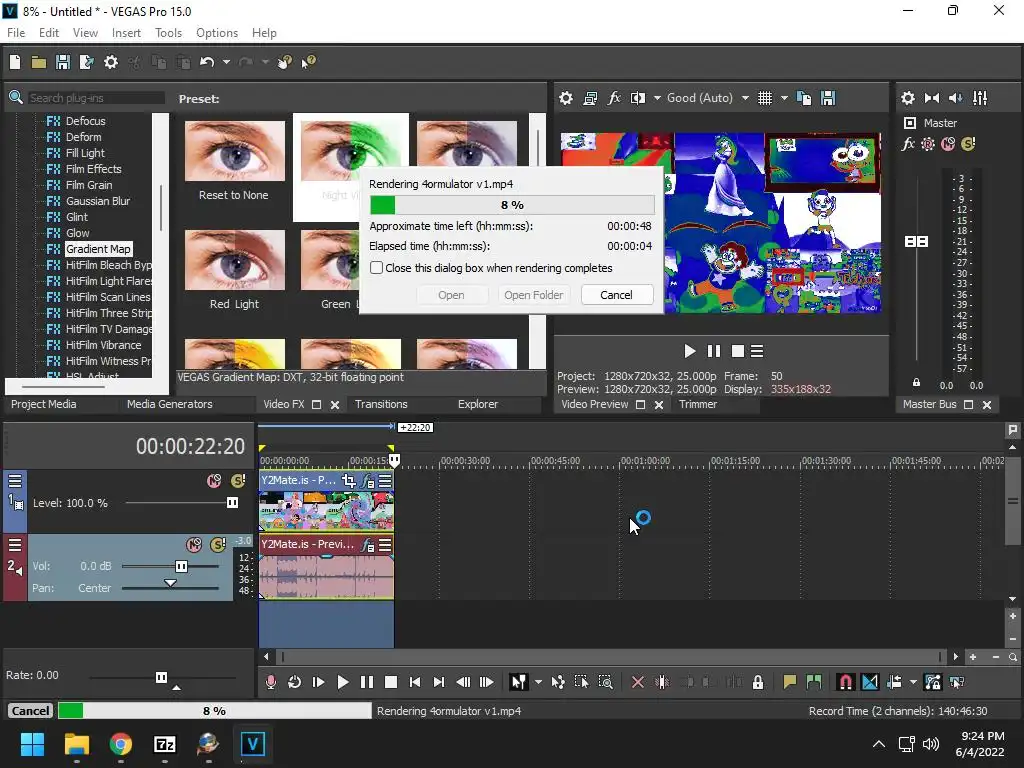Show hidden system tray icons chevron
Image resolution: width=1024 pixels, height=768 pixels.
[x=879, y=744]
